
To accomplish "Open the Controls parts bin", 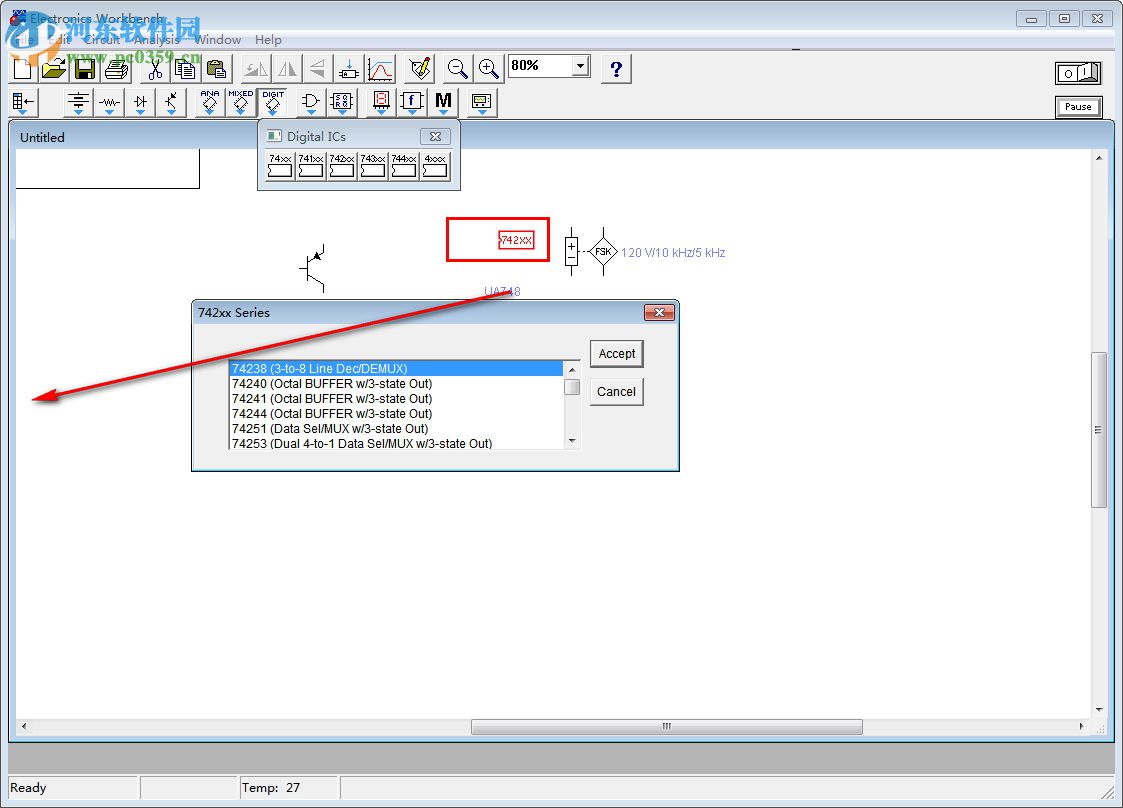I will coord(413,102).
